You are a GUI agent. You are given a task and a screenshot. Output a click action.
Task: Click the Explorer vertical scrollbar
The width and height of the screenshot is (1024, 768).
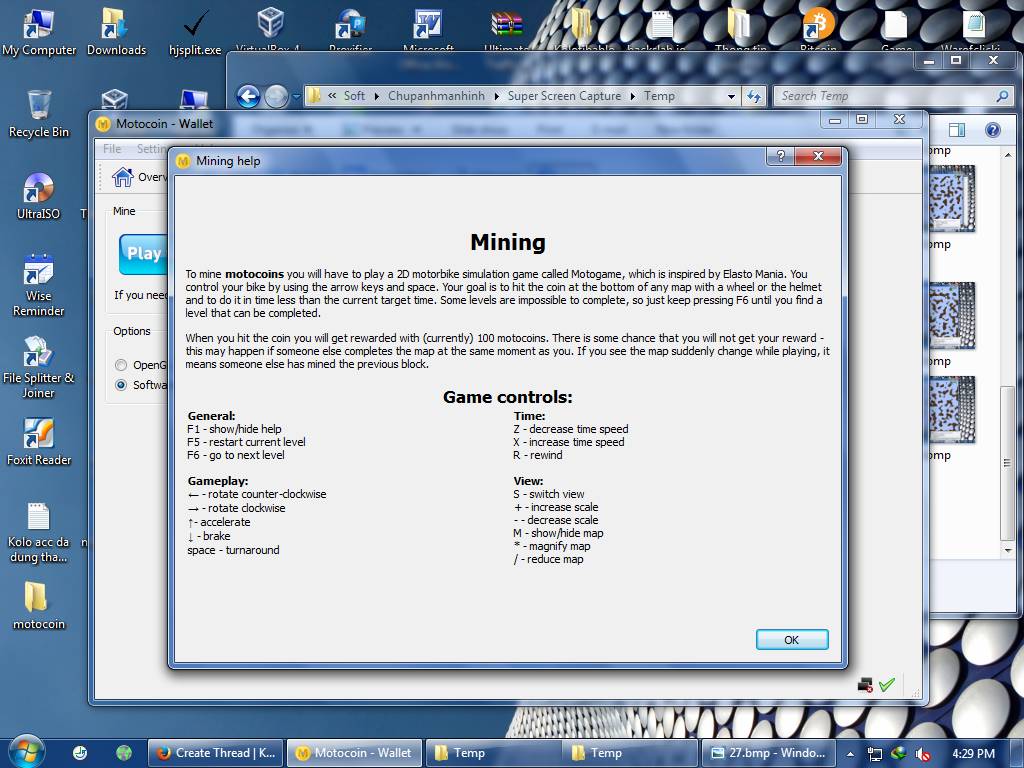[x=1007, y=462]
